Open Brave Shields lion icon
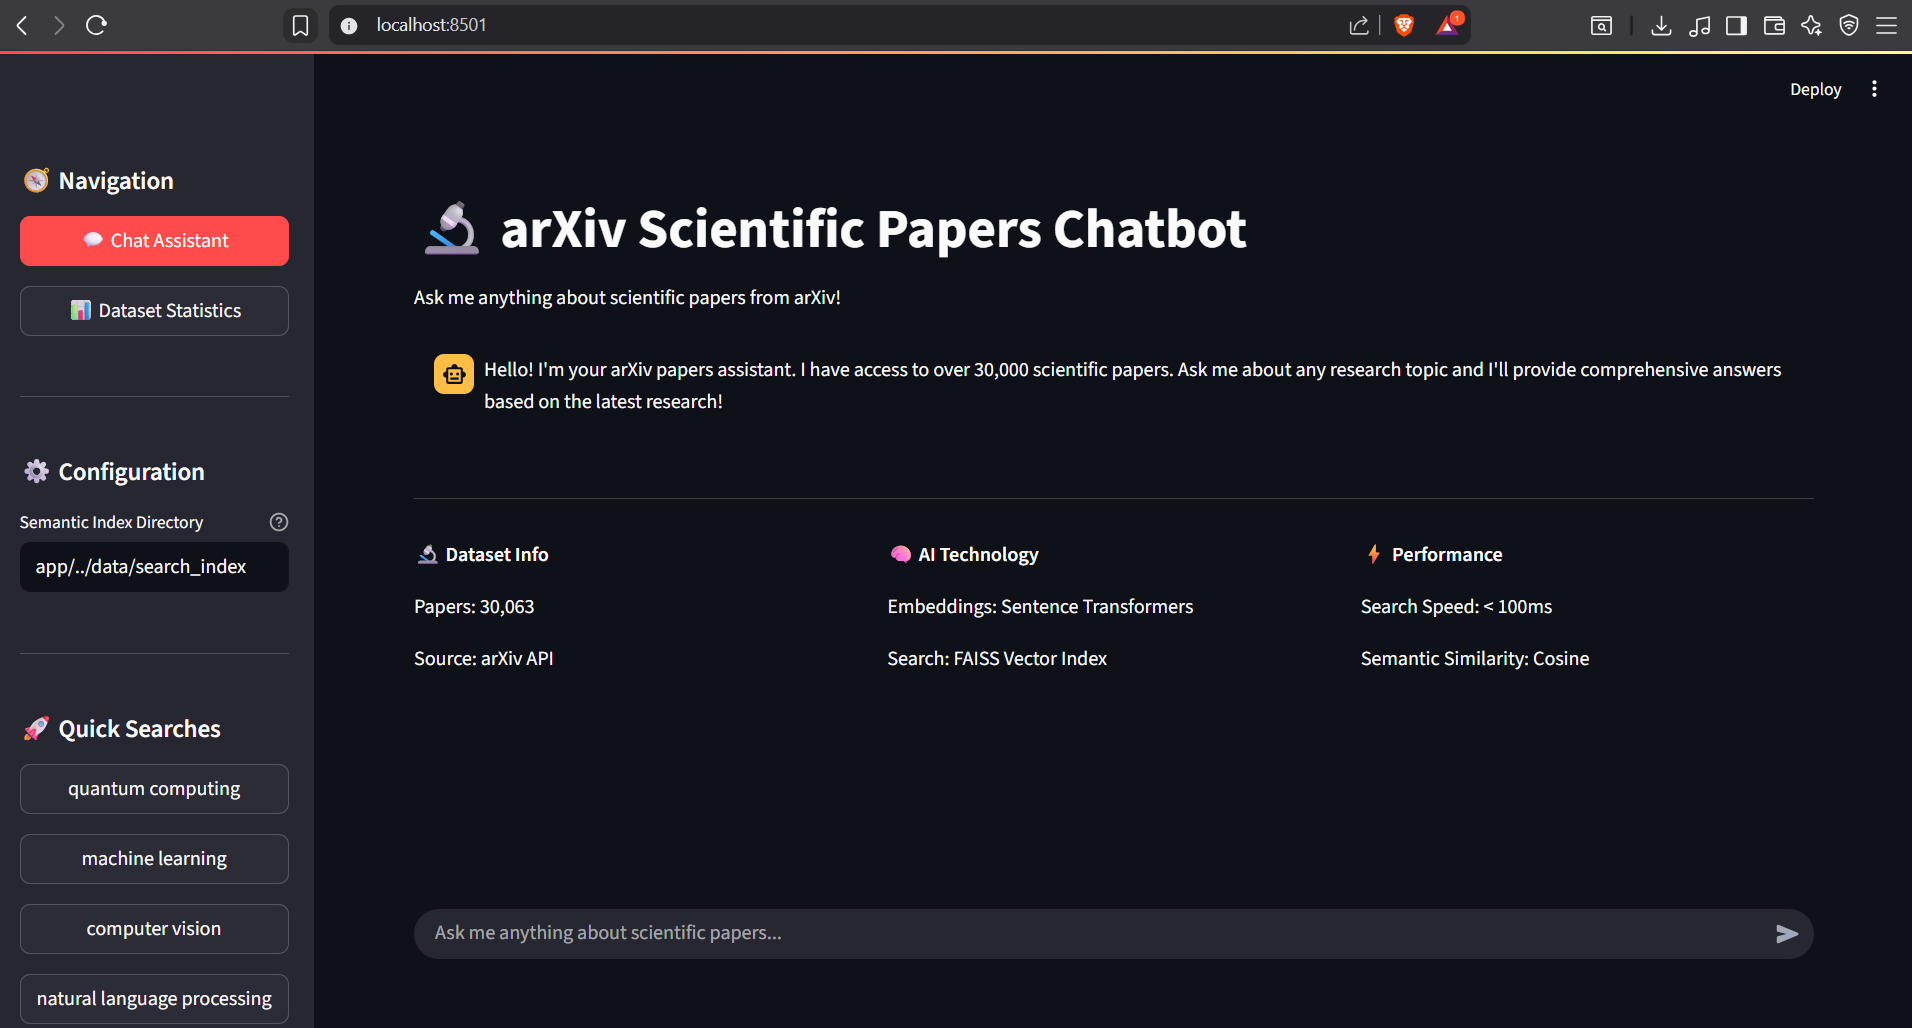Screen dimensions: 1912x1028 pos(1404,26)
